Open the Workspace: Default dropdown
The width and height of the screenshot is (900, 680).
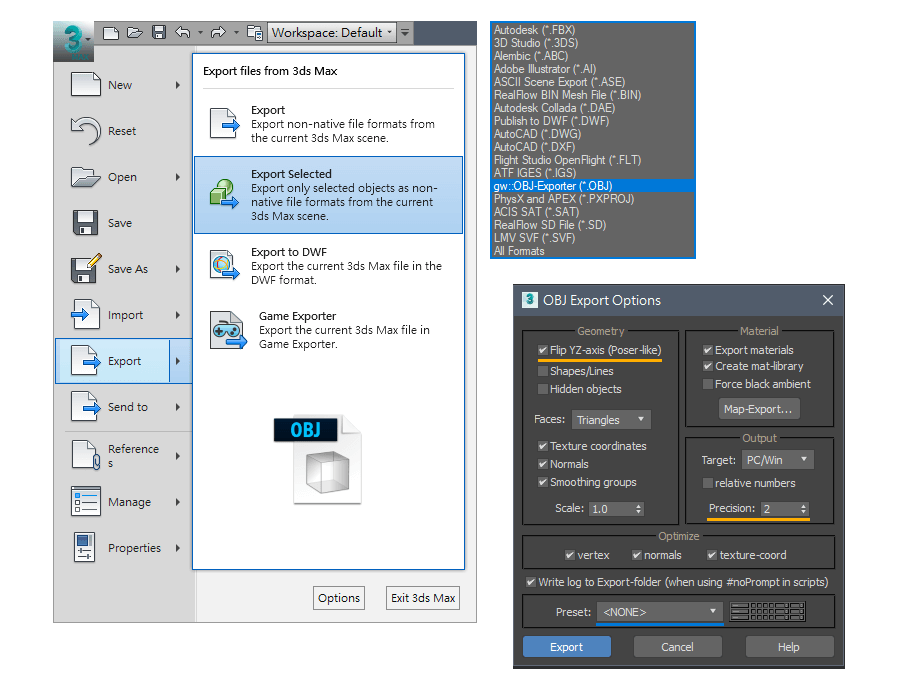[x=332, y=33]
